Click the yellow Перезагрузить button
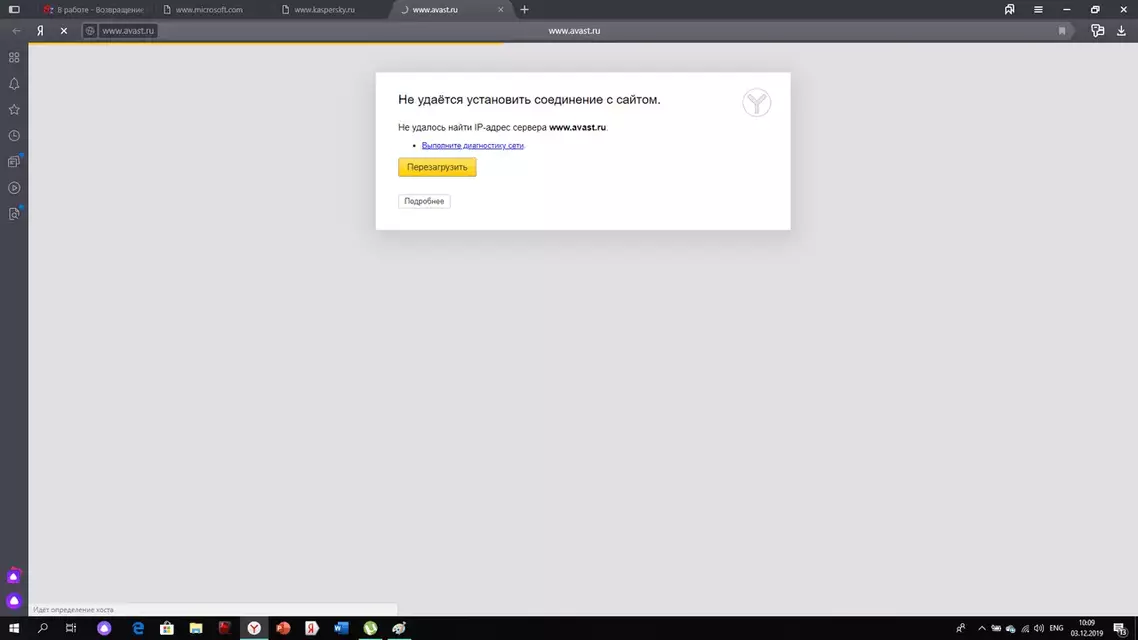Viewport: 1138px width, 640px height. coord(437,167)
